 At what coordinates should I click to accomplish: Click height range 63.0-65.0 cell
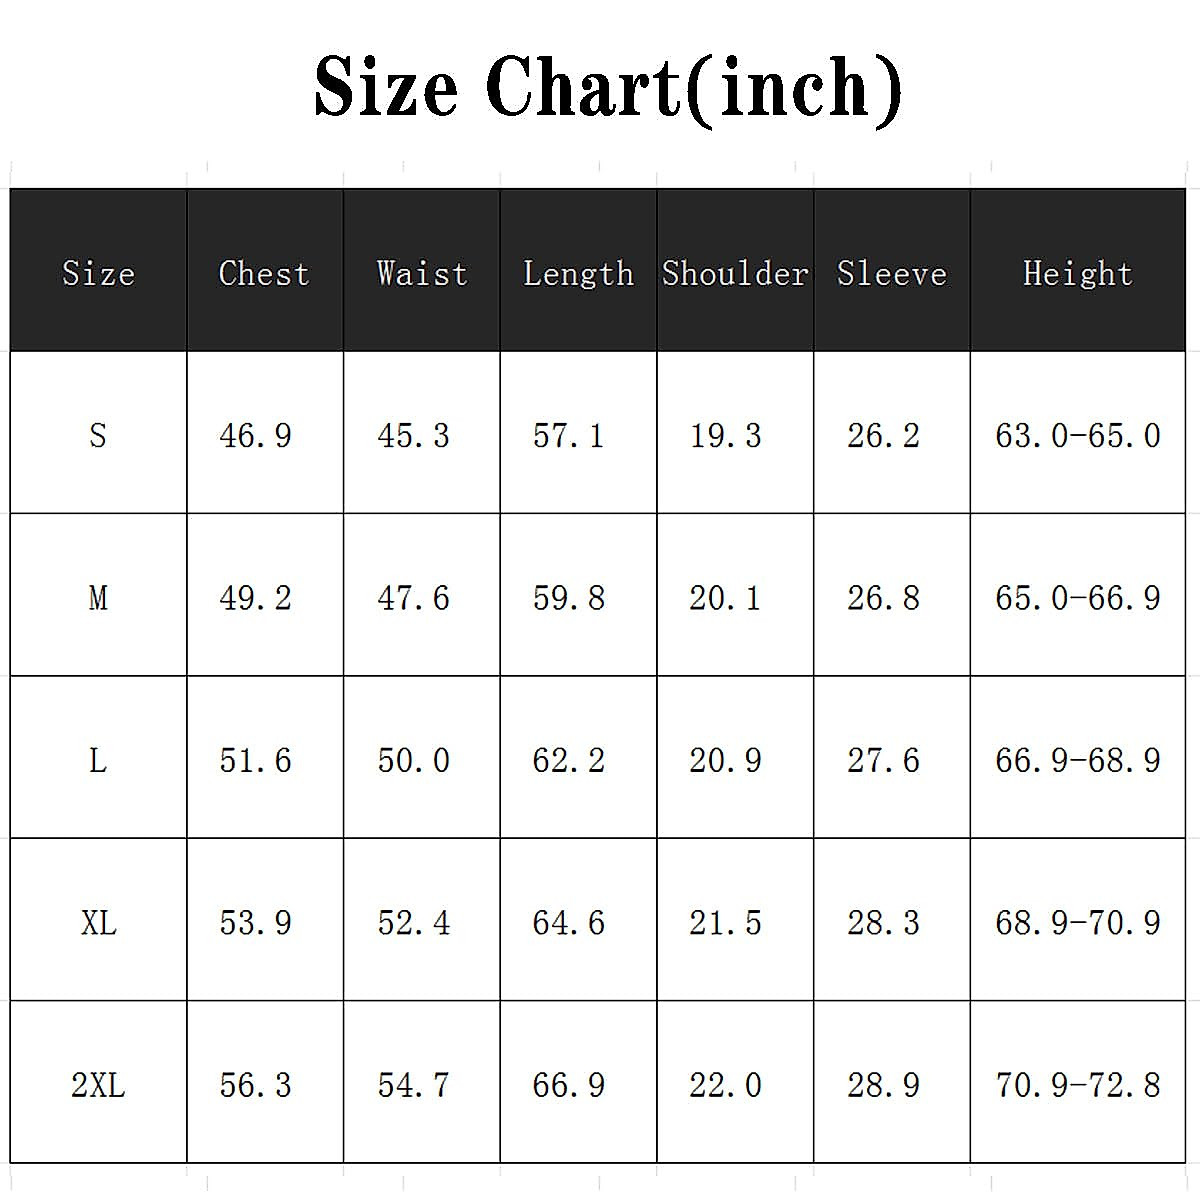point(1077,435)
